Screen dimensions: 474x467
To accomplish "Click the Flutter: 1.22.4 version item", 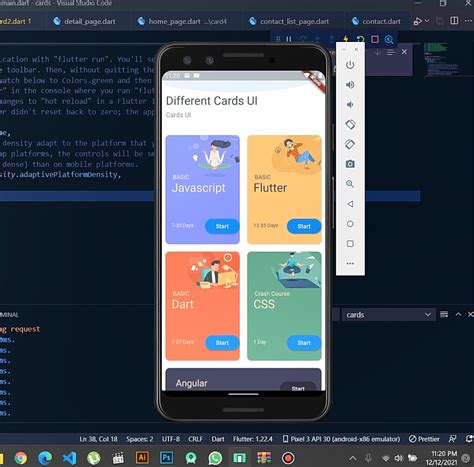I will pos(253,439).
